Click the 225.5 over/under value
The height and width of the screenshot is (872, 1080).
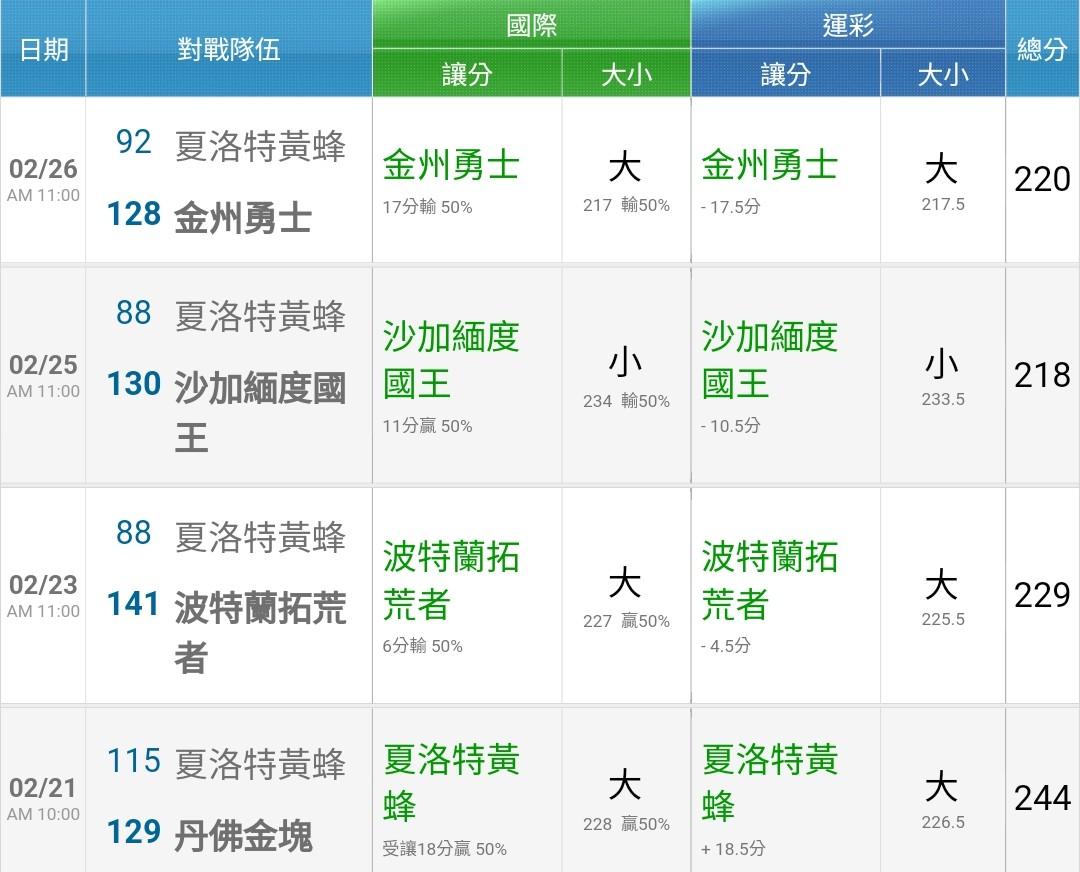pos(943,619)
